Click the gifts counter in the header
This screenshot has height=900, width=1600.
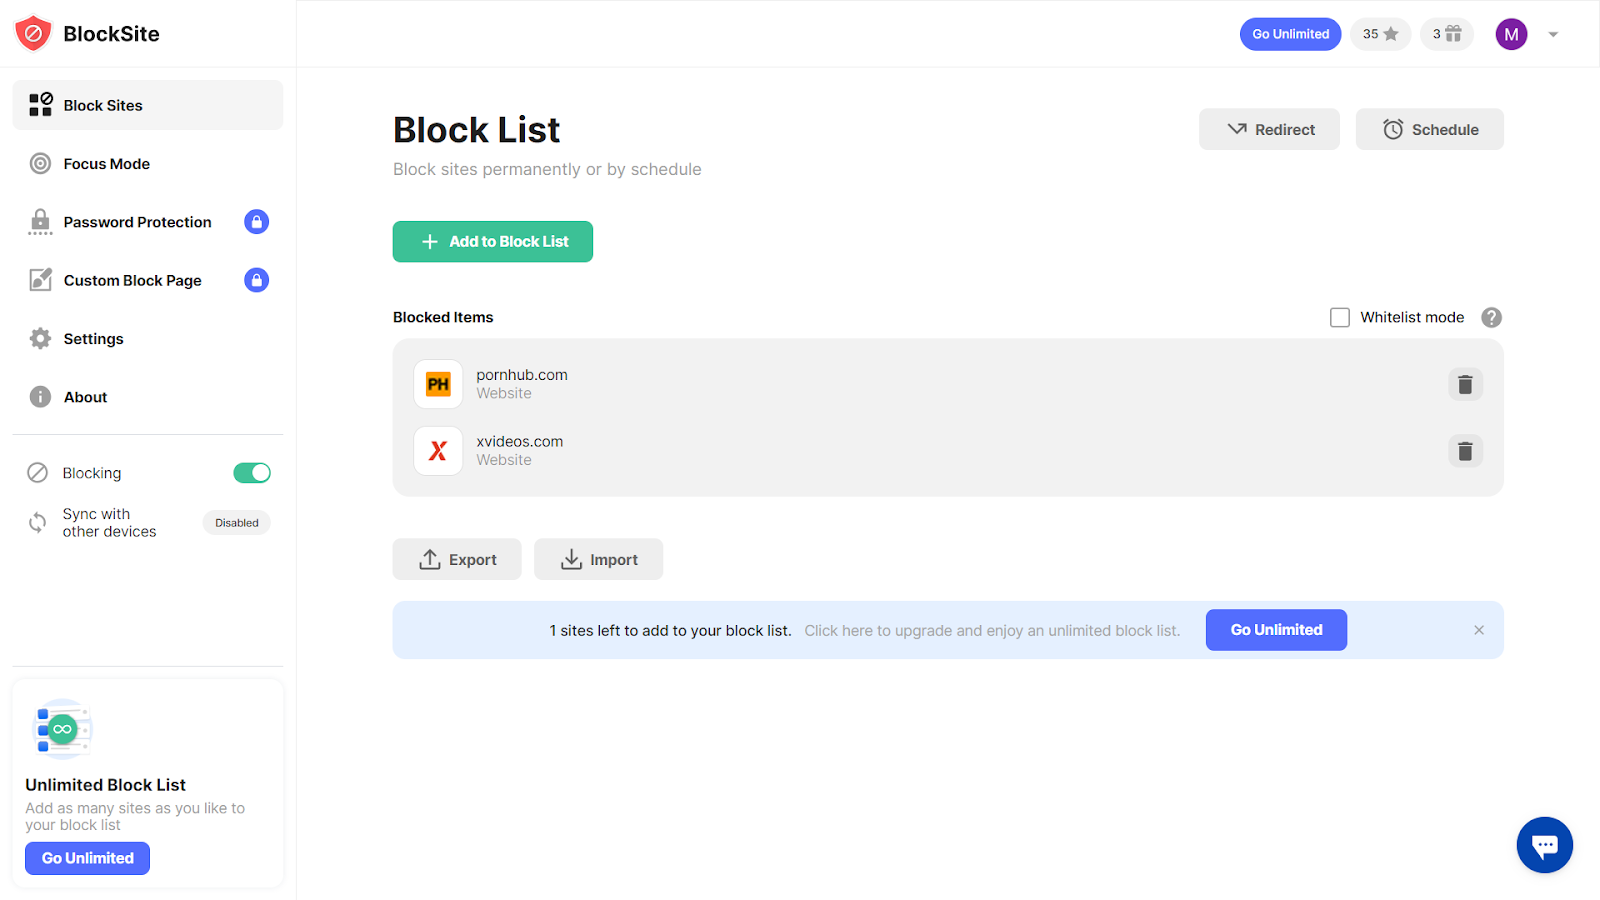point(1446,33)
